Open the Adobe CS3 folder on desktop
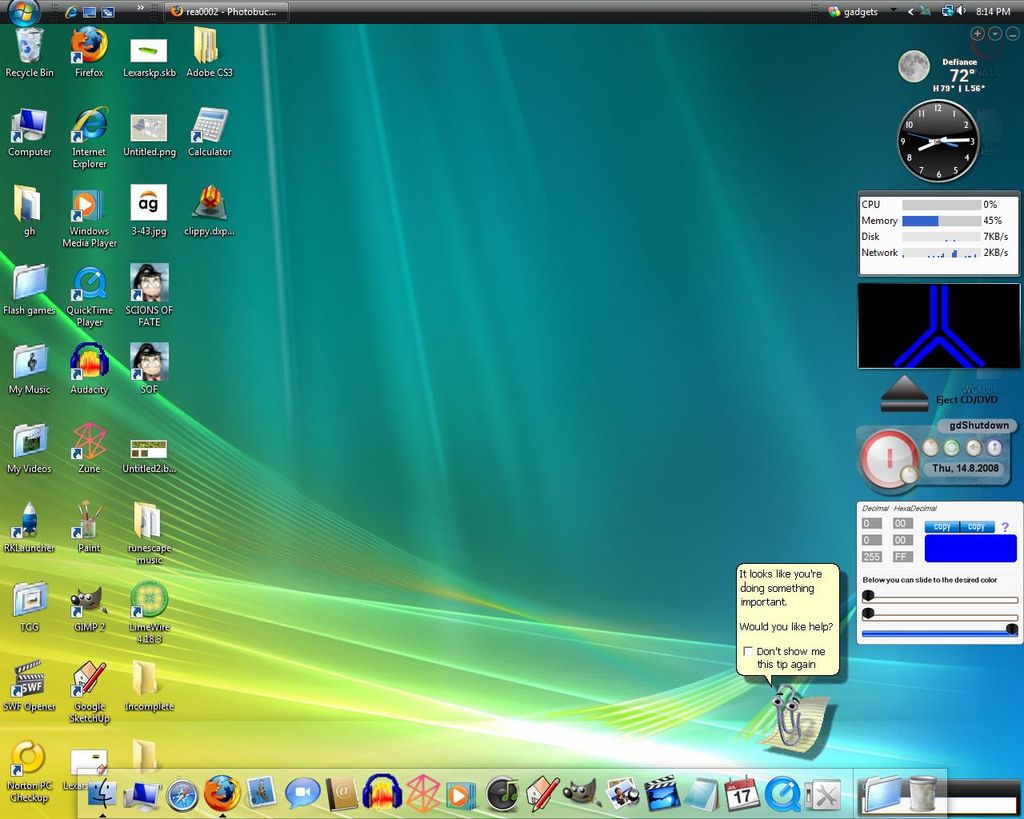 point(210,52)
